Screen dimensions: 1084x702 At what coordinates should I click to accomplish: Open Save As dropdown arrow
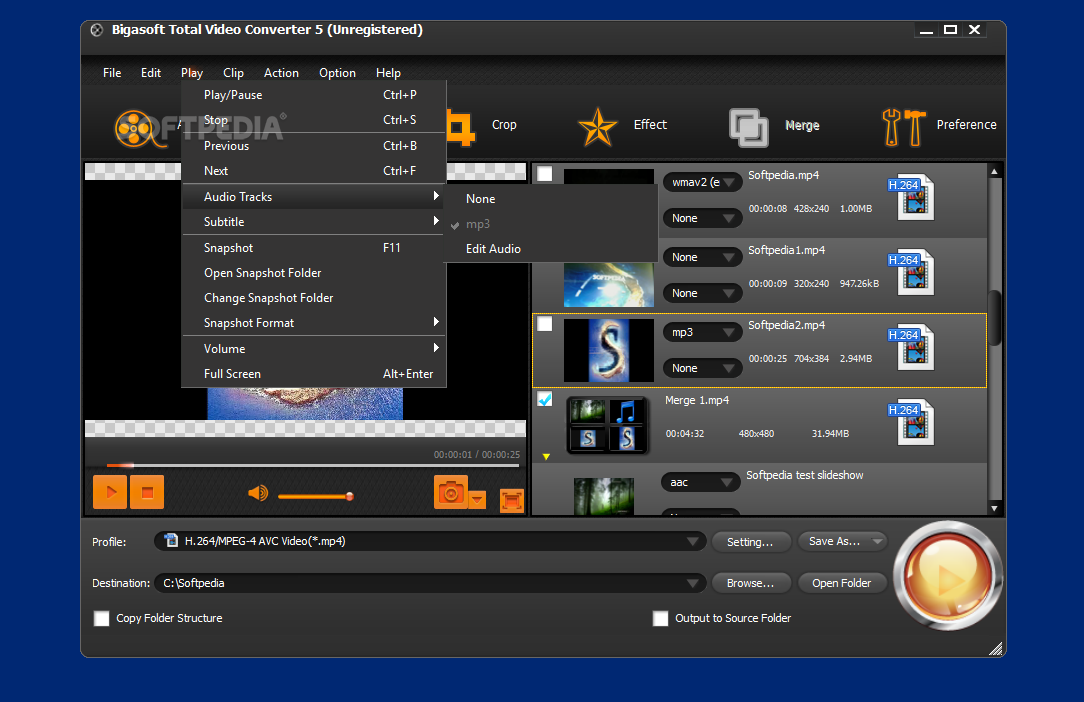(x=877, y=542)
